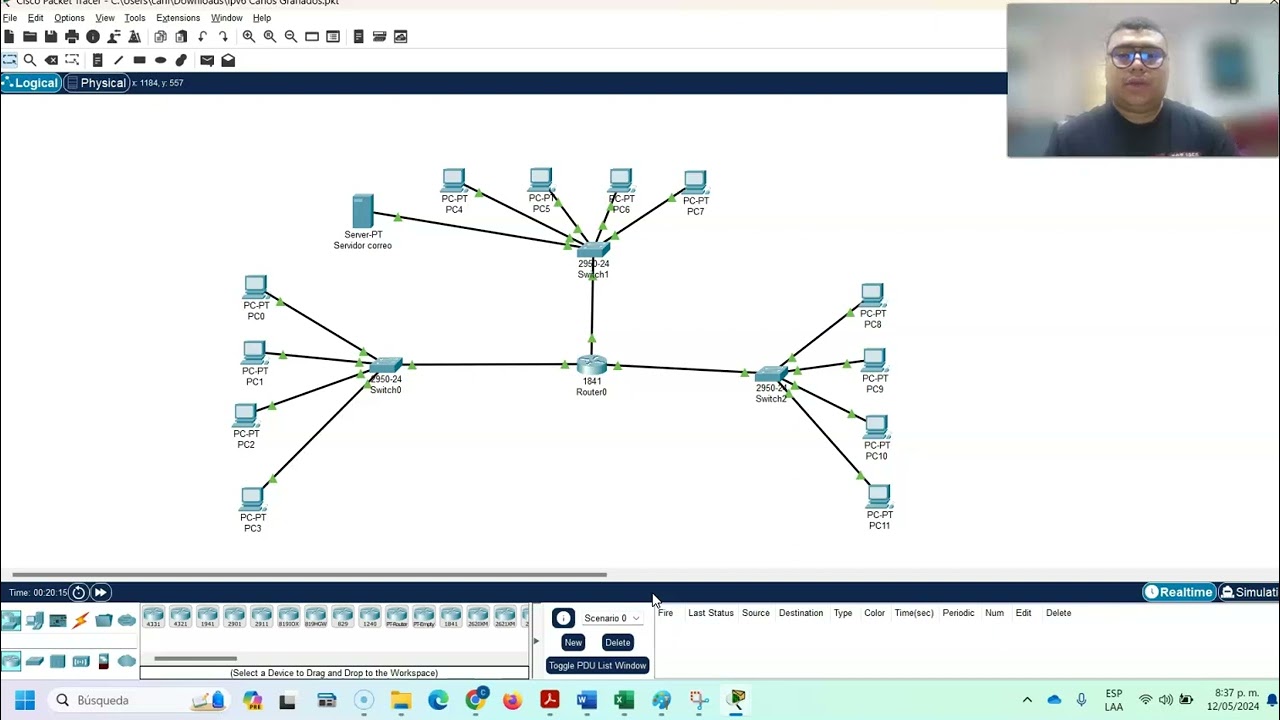Open the Extensions menu
This screenshot has height=720, width=1280.
pos(178,18)
